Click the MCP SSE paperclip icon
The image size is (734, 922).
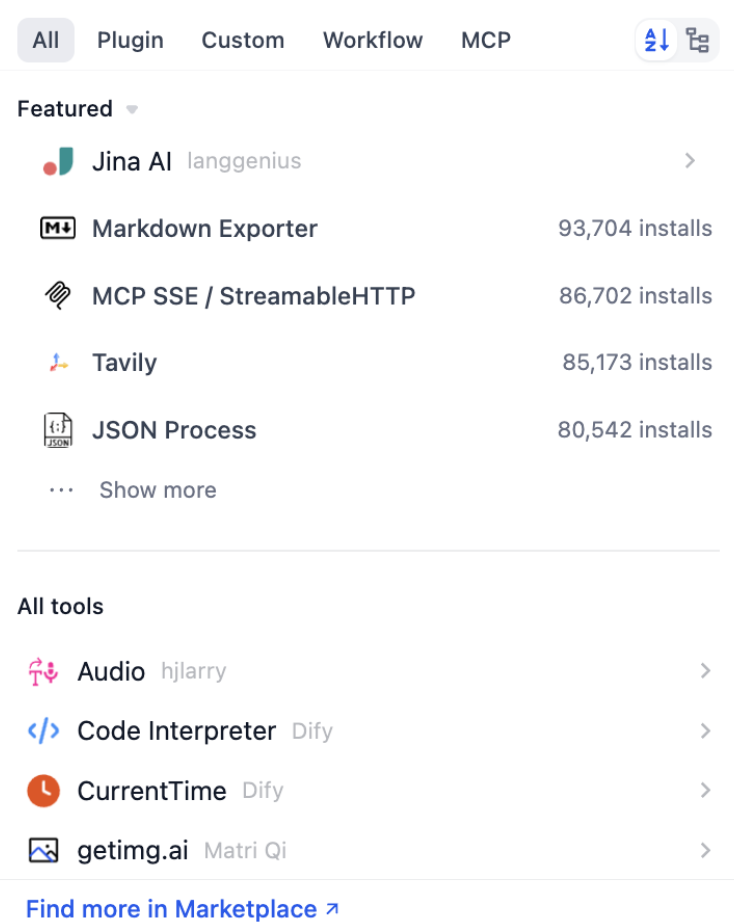tap(58, 296)
